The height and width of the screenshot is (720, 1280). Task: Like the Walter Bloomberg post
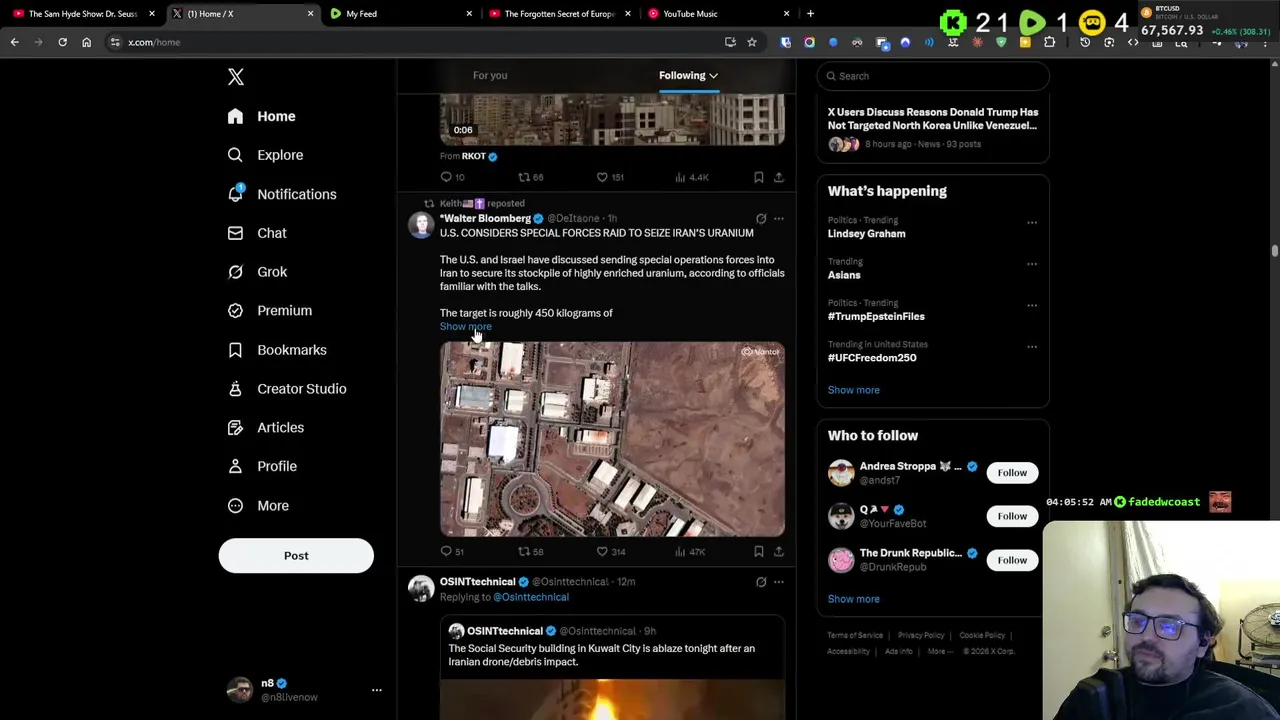[x=602, y=551]
